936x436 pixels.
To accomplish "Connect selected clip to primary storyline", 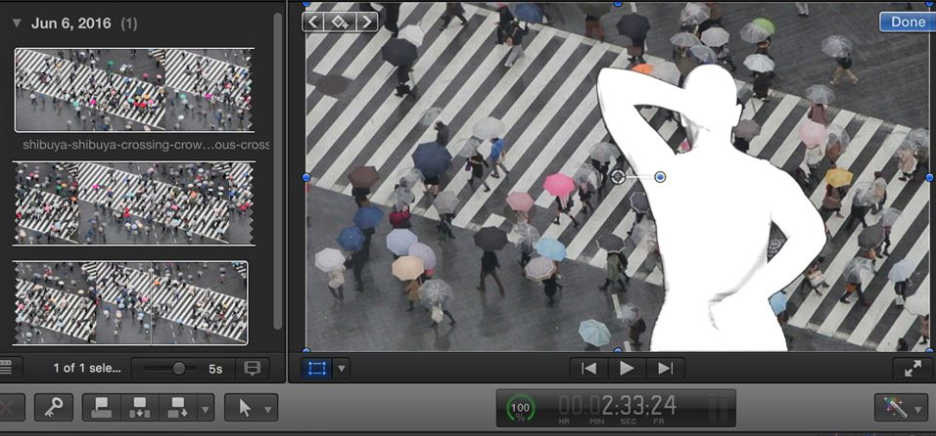I will [x=101, y=407].
